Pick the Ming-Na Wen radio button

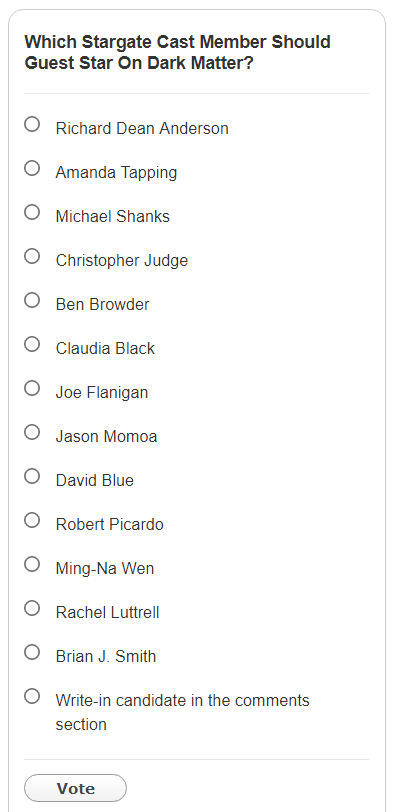click(32, 564)
